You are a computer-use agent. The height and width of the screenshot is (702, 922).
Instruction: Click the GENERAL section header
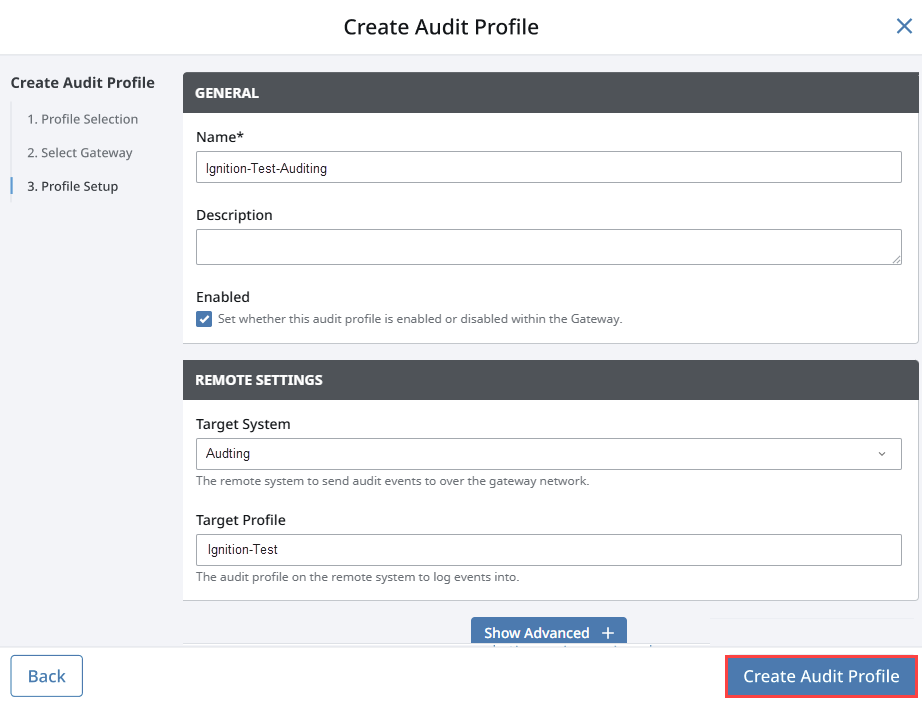pos(550,93)
